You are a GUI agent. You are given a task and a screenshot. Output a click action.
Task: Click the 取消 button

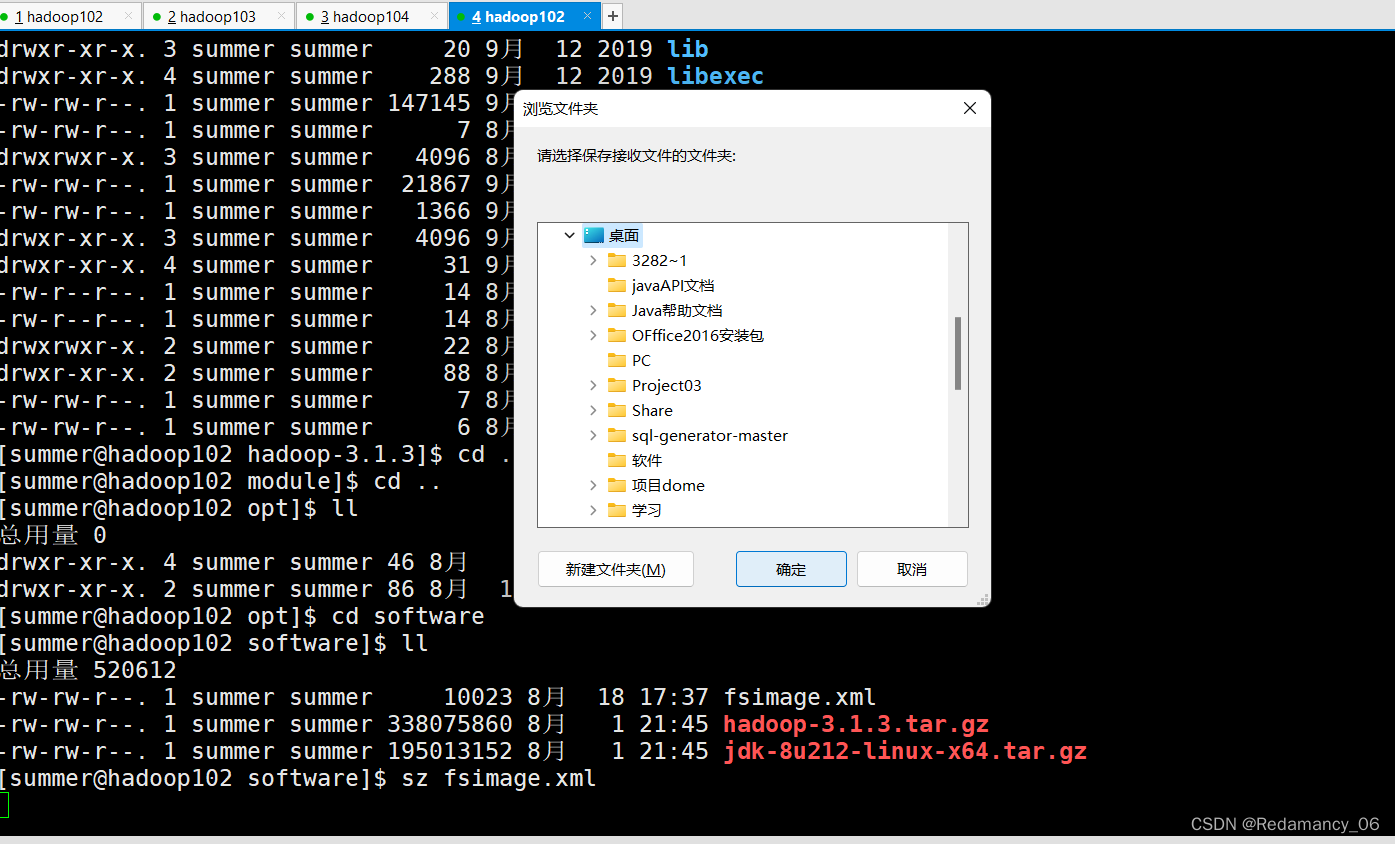912,569
